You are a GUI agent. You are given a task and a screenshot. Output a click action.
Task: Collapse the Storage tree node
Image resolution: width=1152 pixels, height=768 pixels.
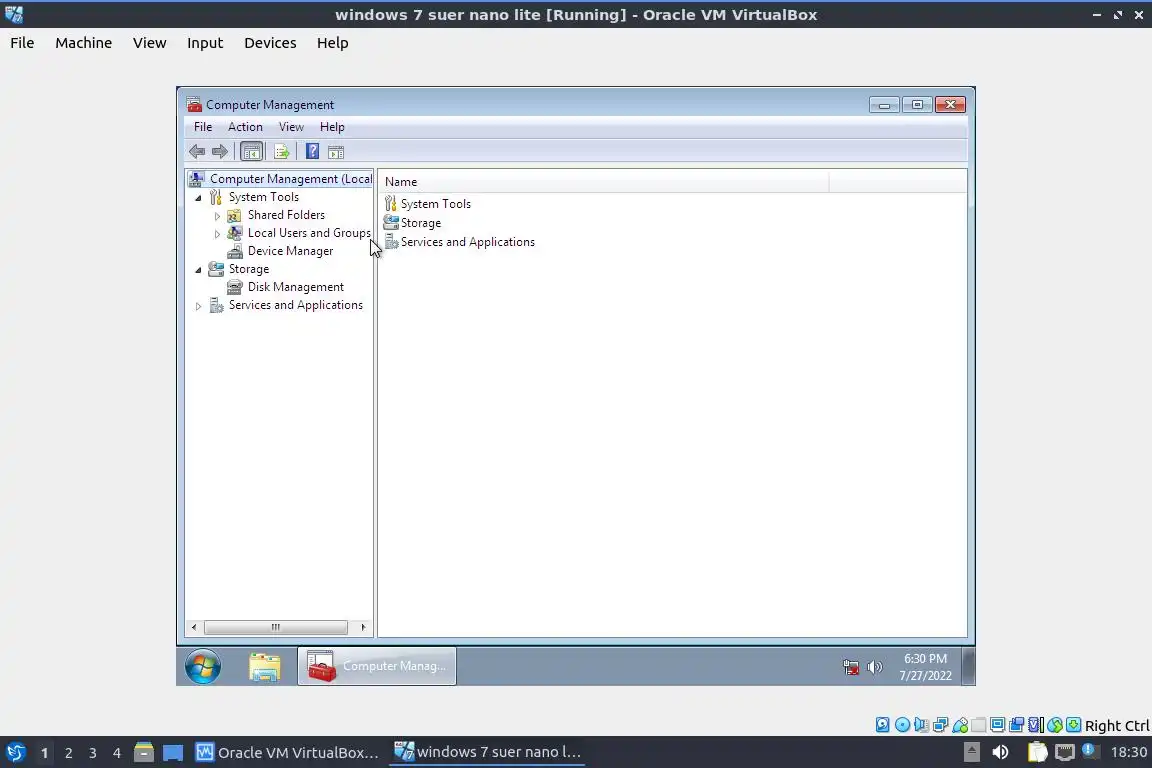tap(198, 270)
